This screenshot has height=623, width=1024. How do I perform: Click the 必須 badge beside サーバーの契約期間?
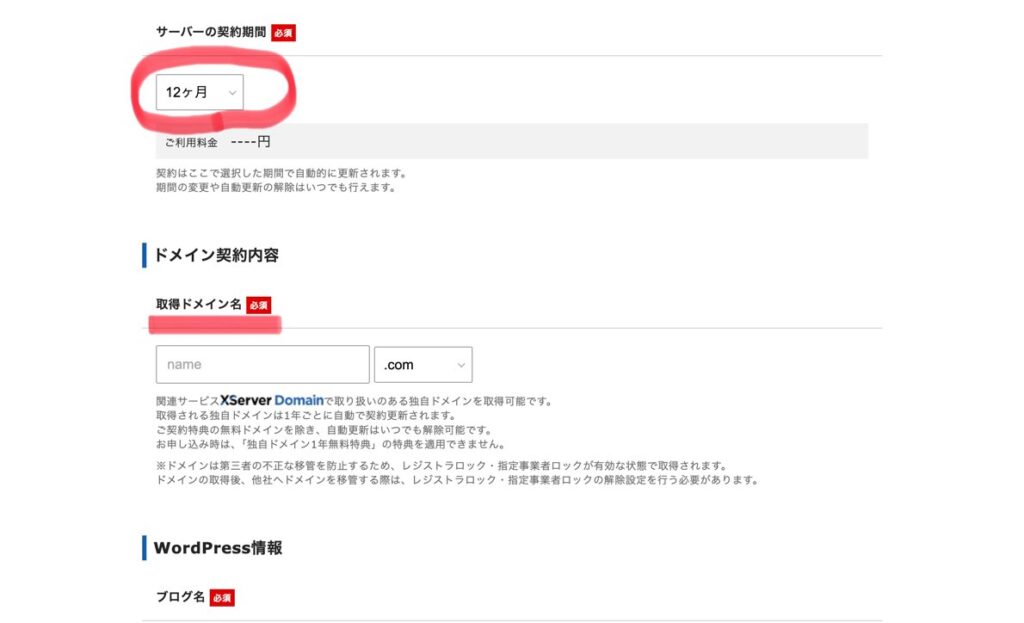[283, 33]
